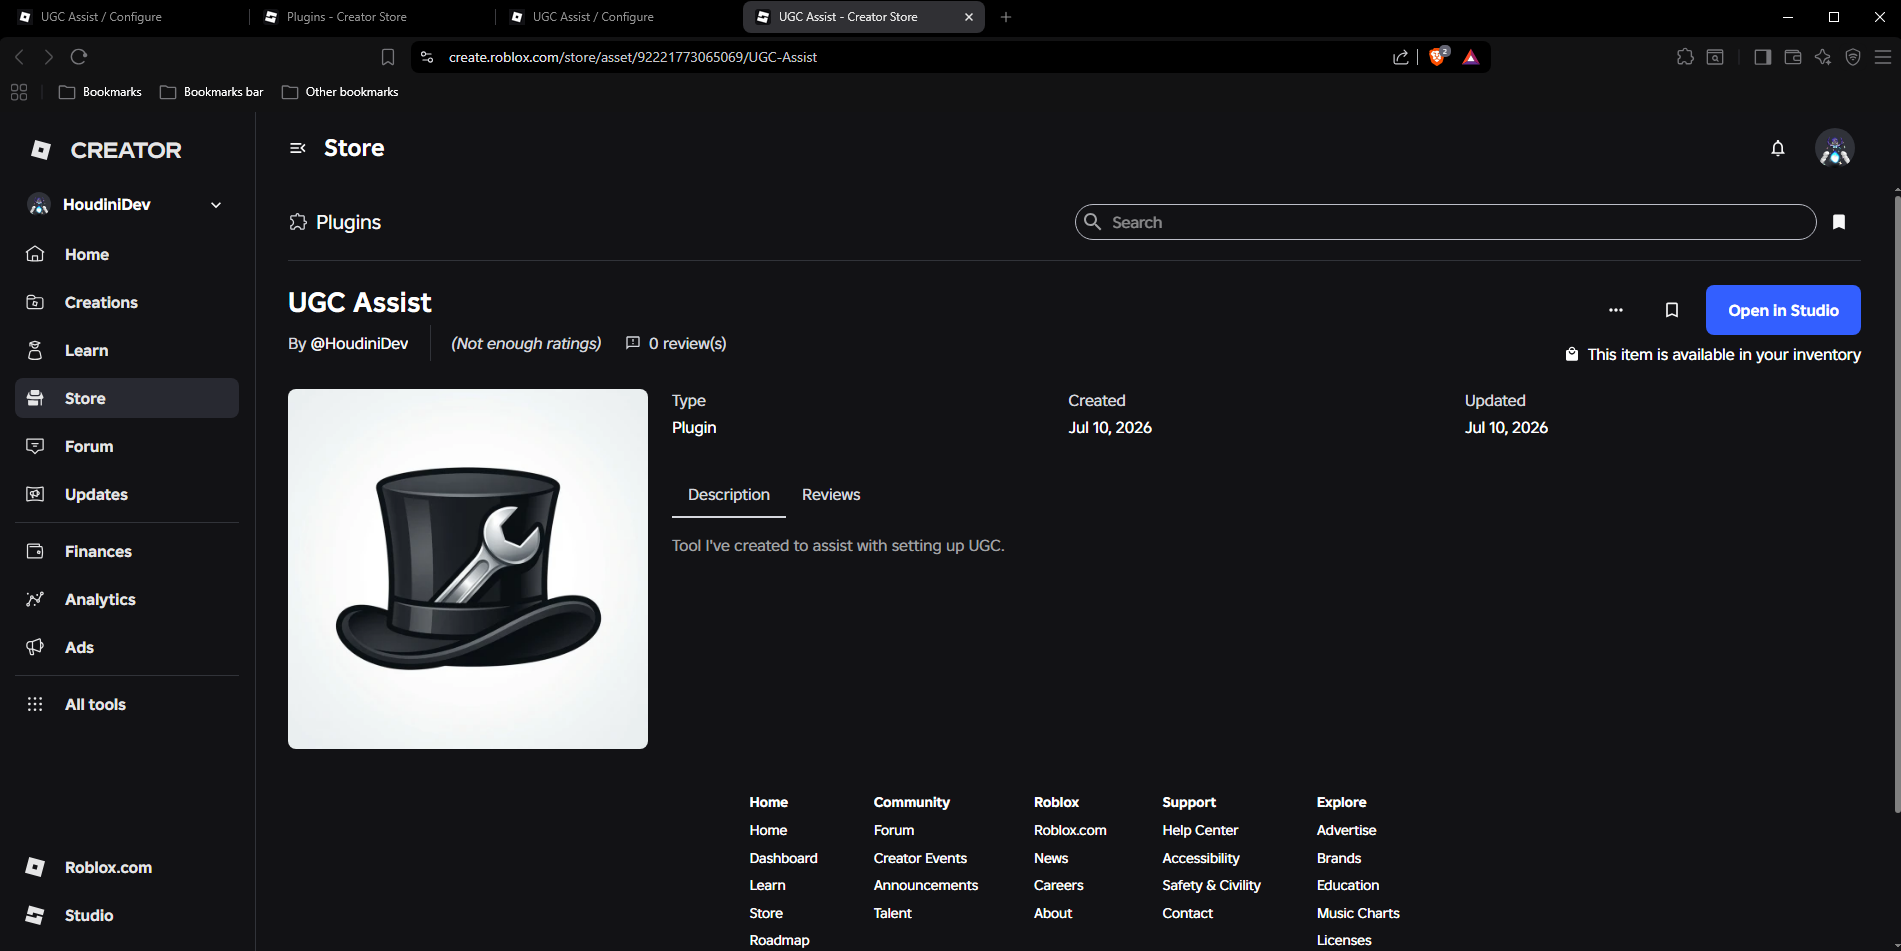Viewport: 1901px width, 951px height.
Task: Open notifications bell
Action: [1778, 148]
